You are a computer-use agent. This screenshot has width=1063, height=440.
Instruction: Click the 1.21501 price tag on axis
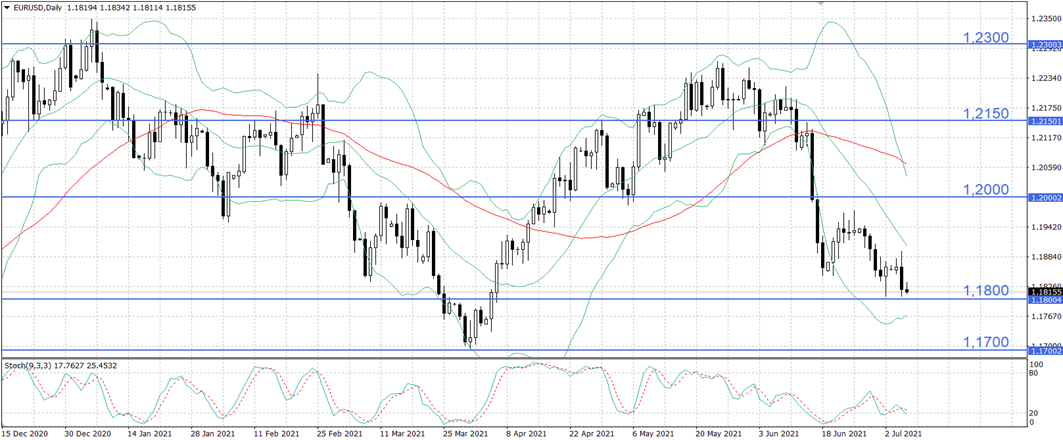tap(1044, 121)
